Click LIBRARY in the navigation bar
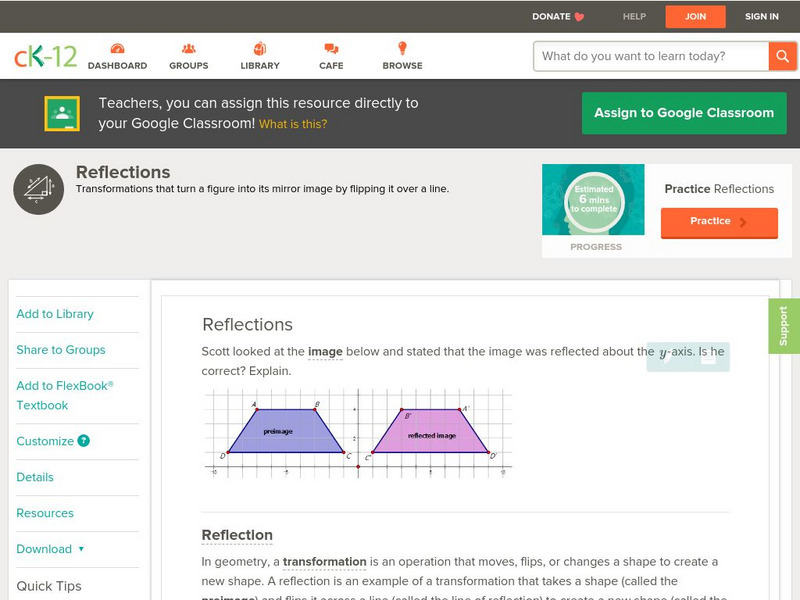800x600 pixels. [260, 66]
